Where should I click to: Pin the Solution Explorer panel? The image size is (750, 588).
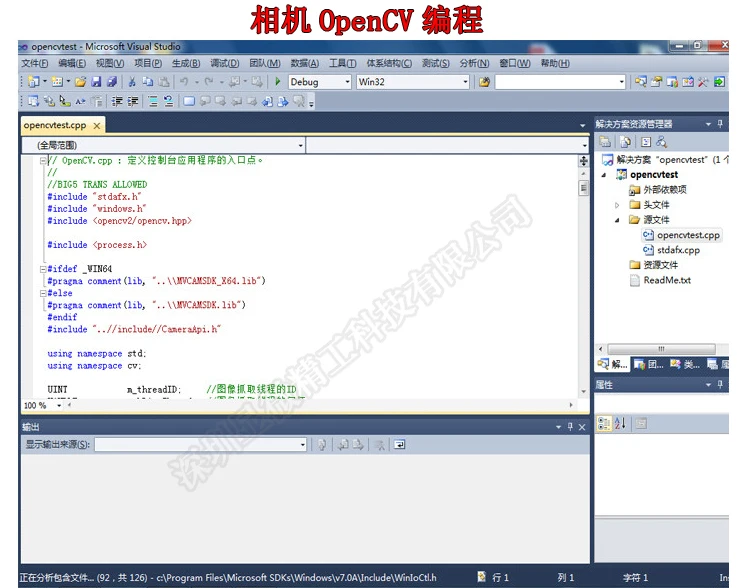[x=720, y=124]
